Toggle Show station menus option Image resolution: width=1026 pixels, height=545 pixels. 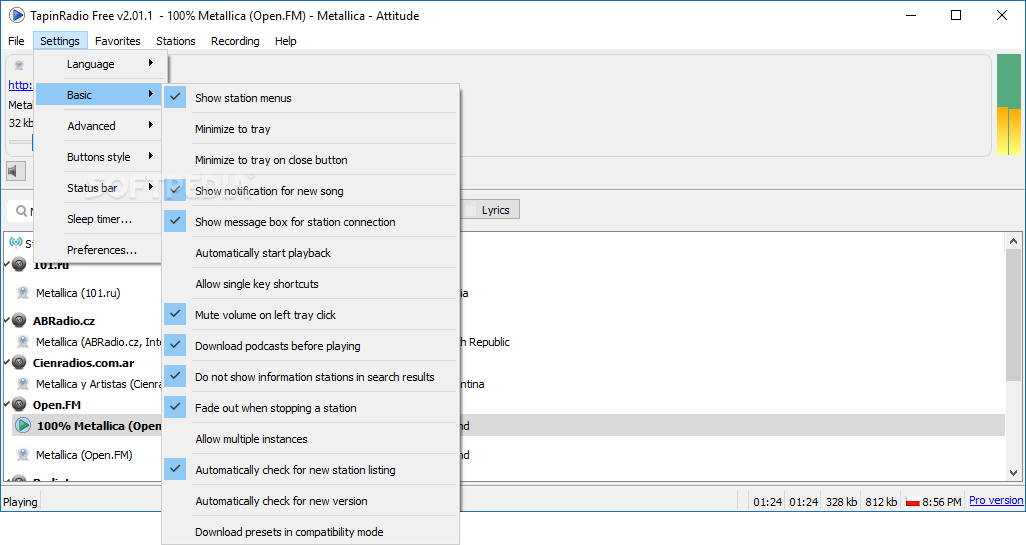click(x=311, y=97)
